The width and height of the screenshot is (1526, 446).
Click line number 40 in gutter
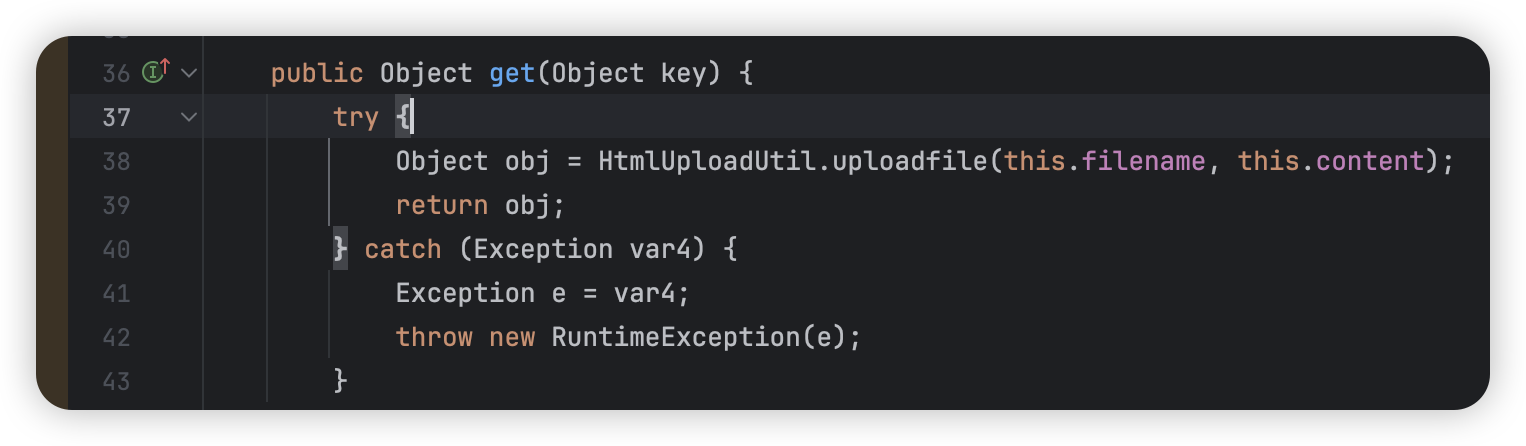tap(116, 249)
